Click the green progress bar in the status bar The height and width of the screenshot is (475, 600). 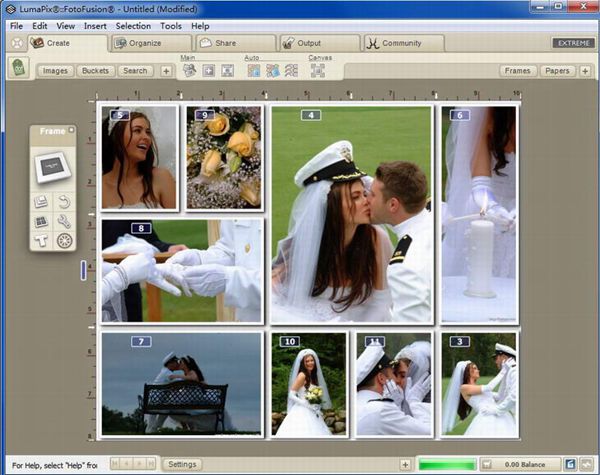pyautogui.click(x=447, y=465)
